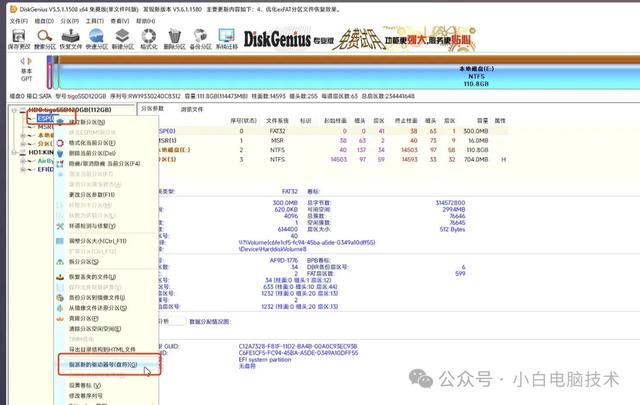Click the FAT32 cell in ESP row
This screenshot has width=640, height=405.
[277, 131]
